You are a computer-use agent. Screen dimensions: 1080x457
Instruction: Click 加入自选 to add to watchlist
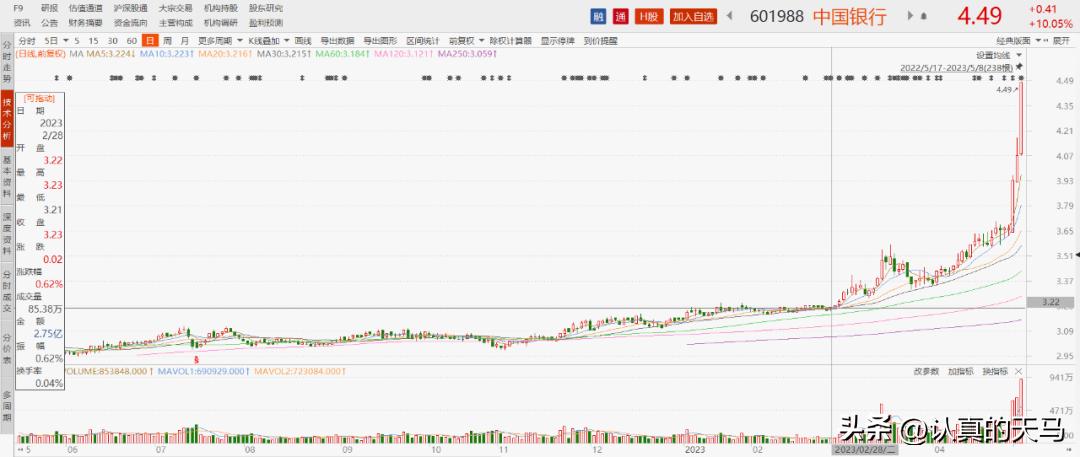click(x=694, y=16)
